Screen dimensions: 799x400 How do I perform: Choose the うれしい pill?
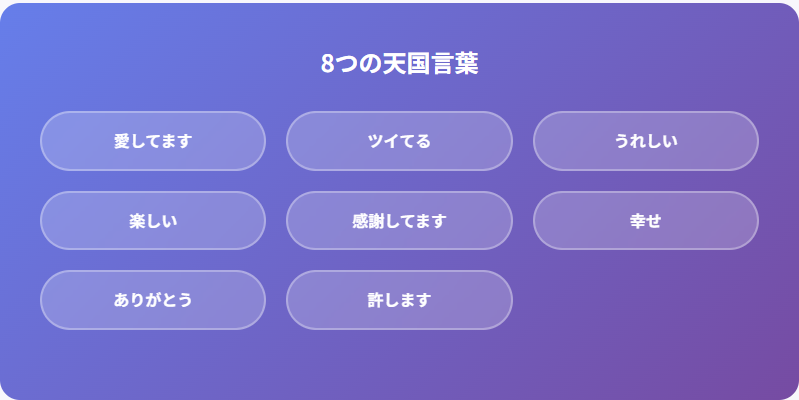pos(646,141)
